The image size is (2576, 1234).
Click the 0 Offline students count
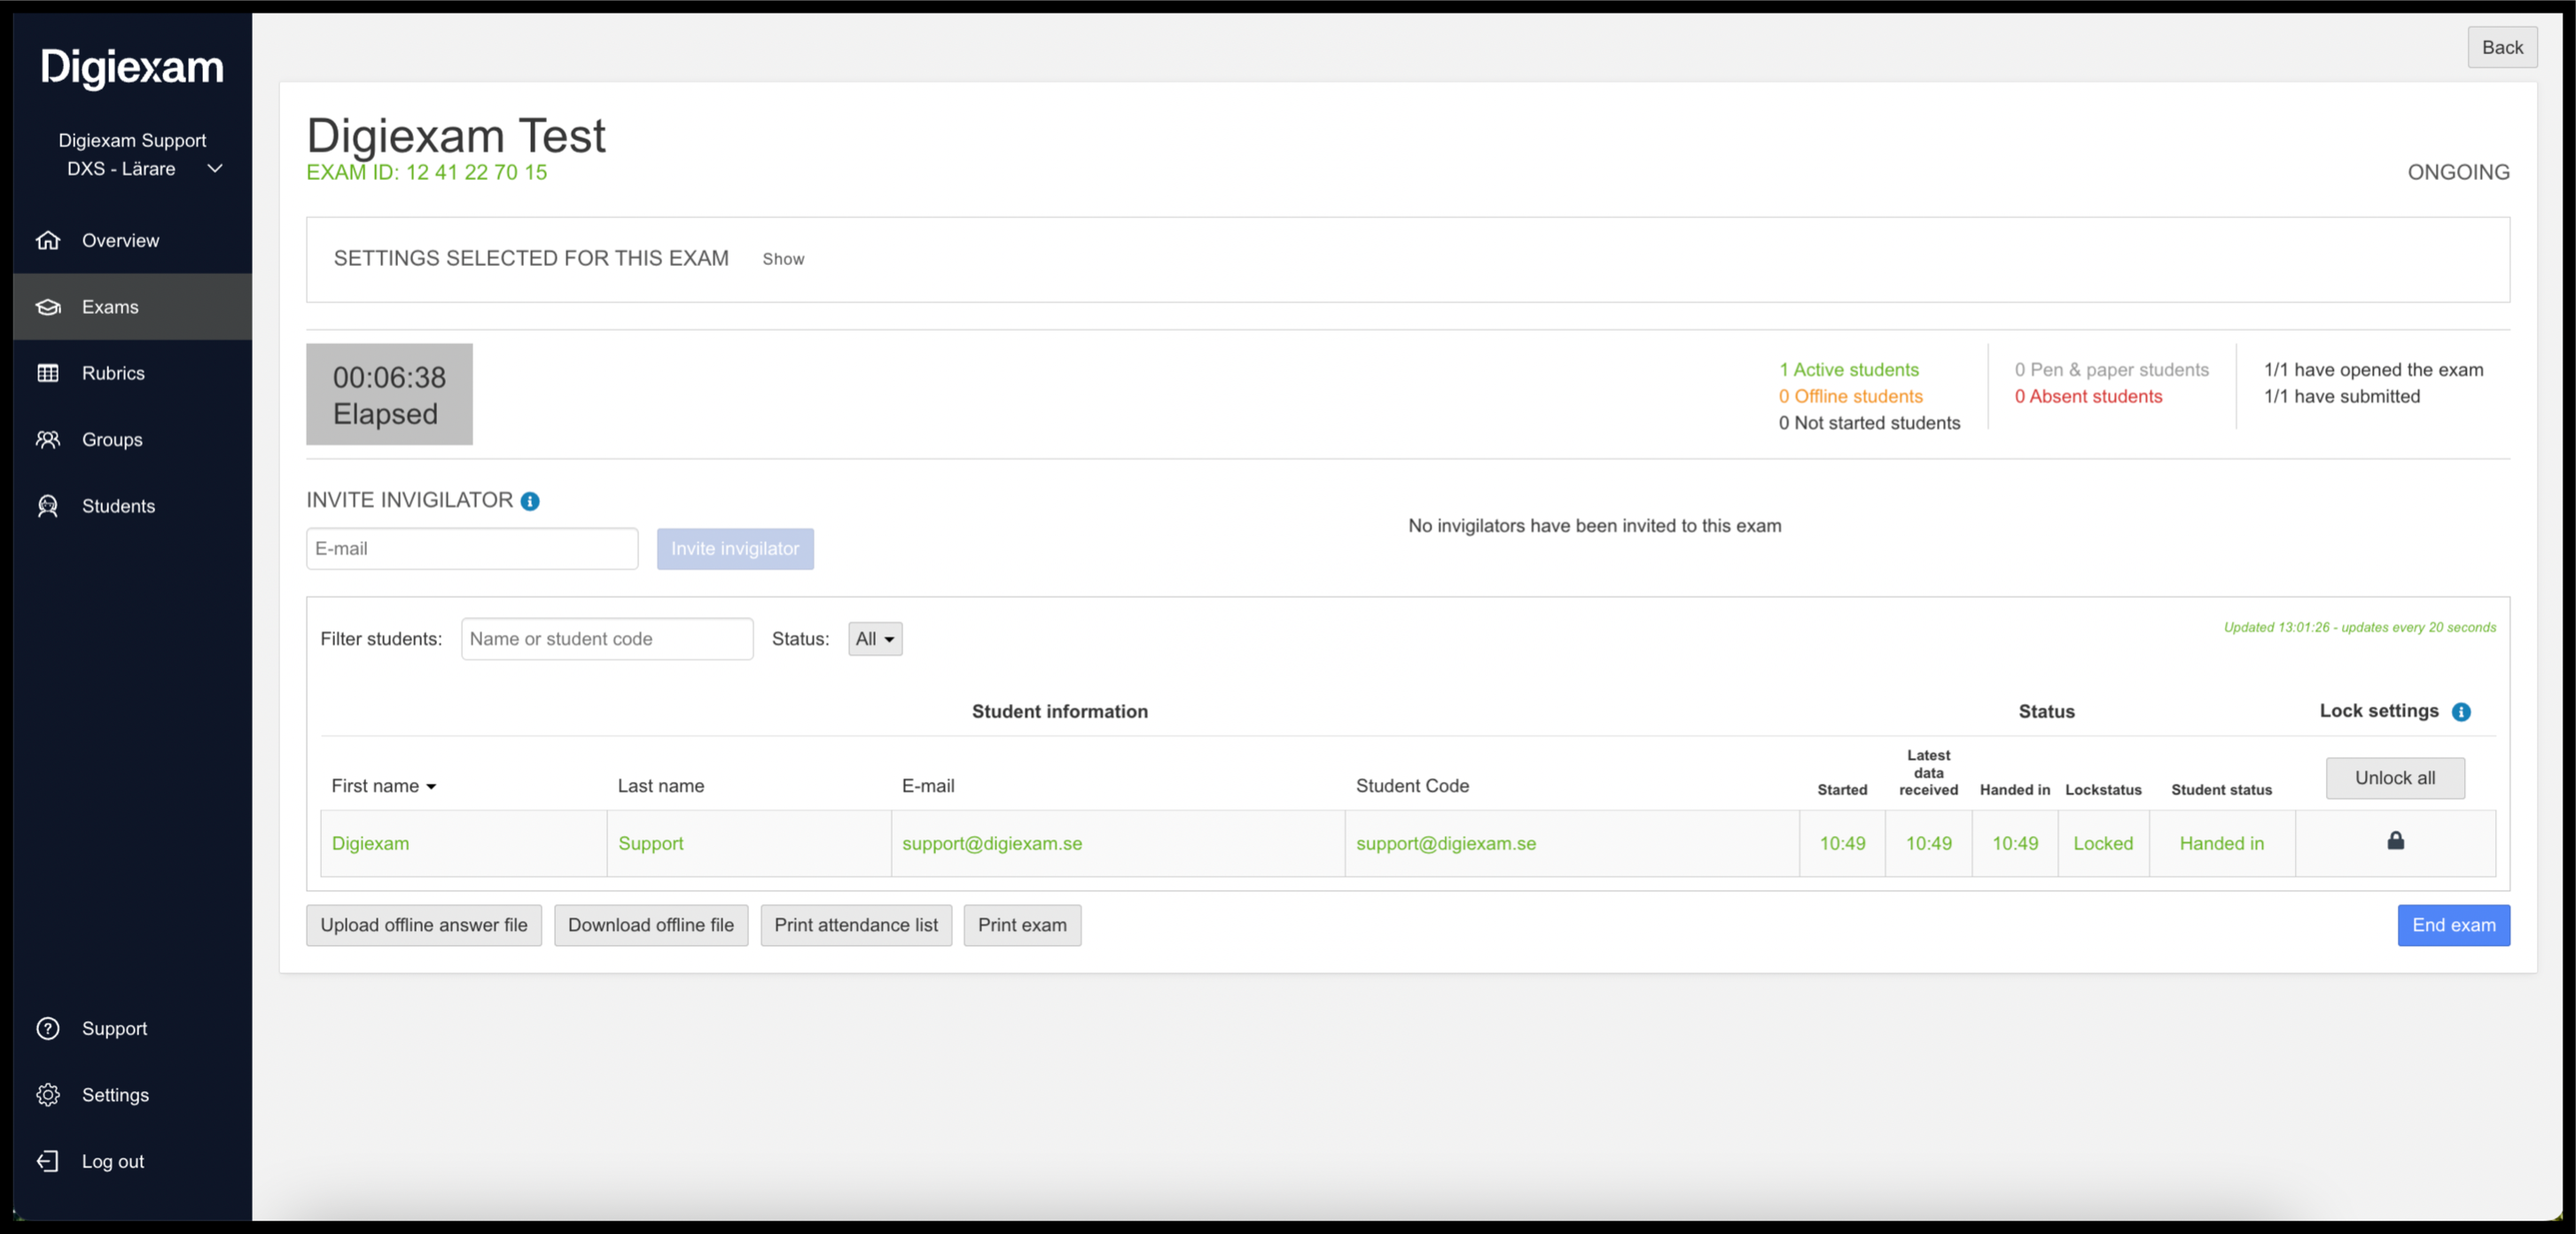[1851, 396]
